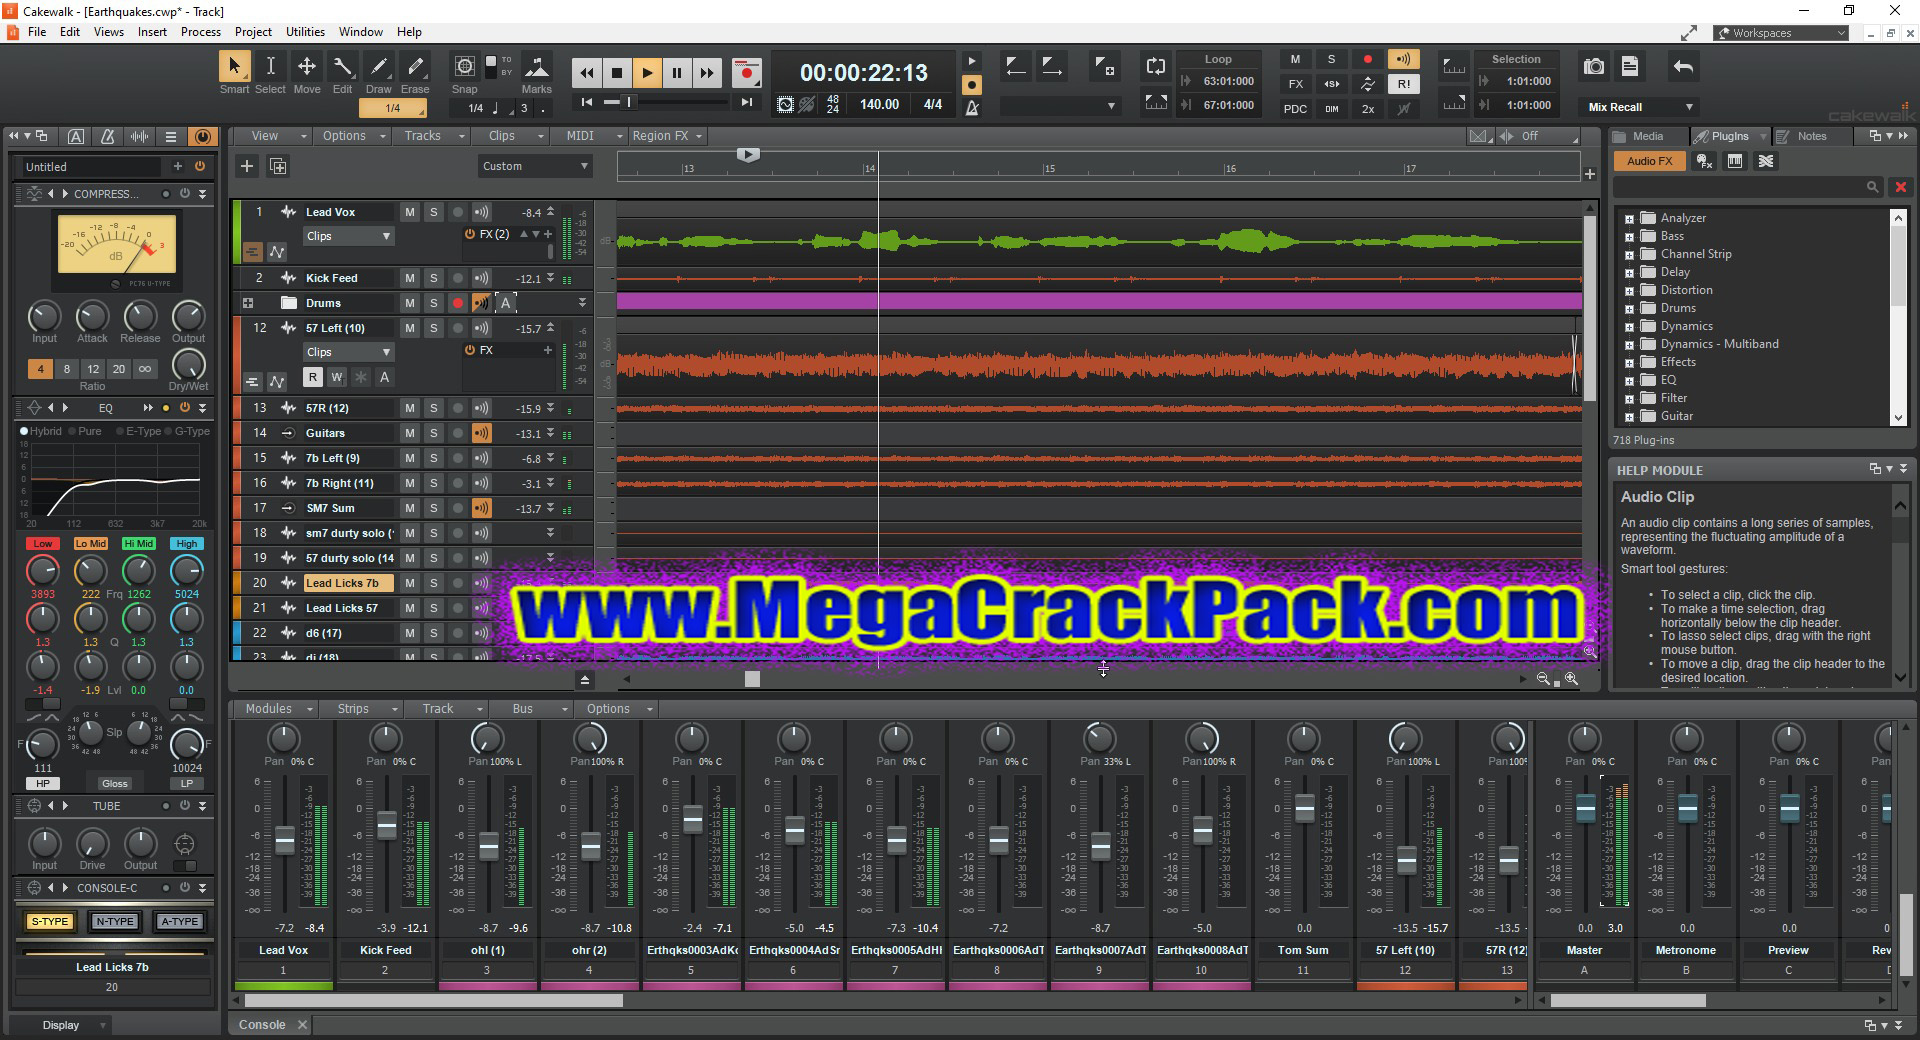Rewind playback in transport

click(x=587, y=72)
